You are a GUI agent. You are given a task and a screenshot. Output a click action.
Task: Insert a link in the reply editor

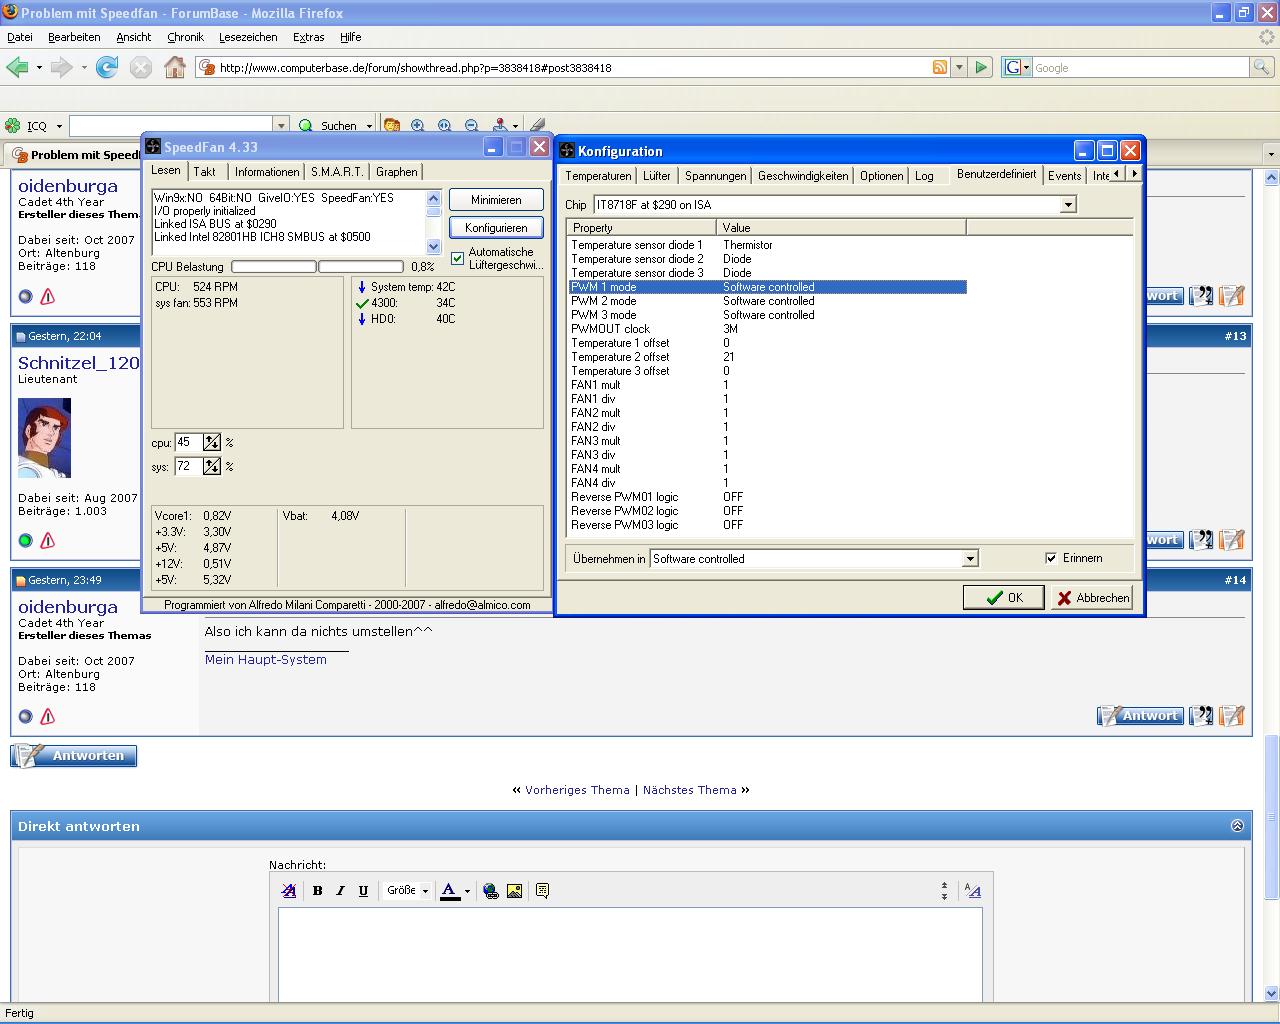click(490, 891)
